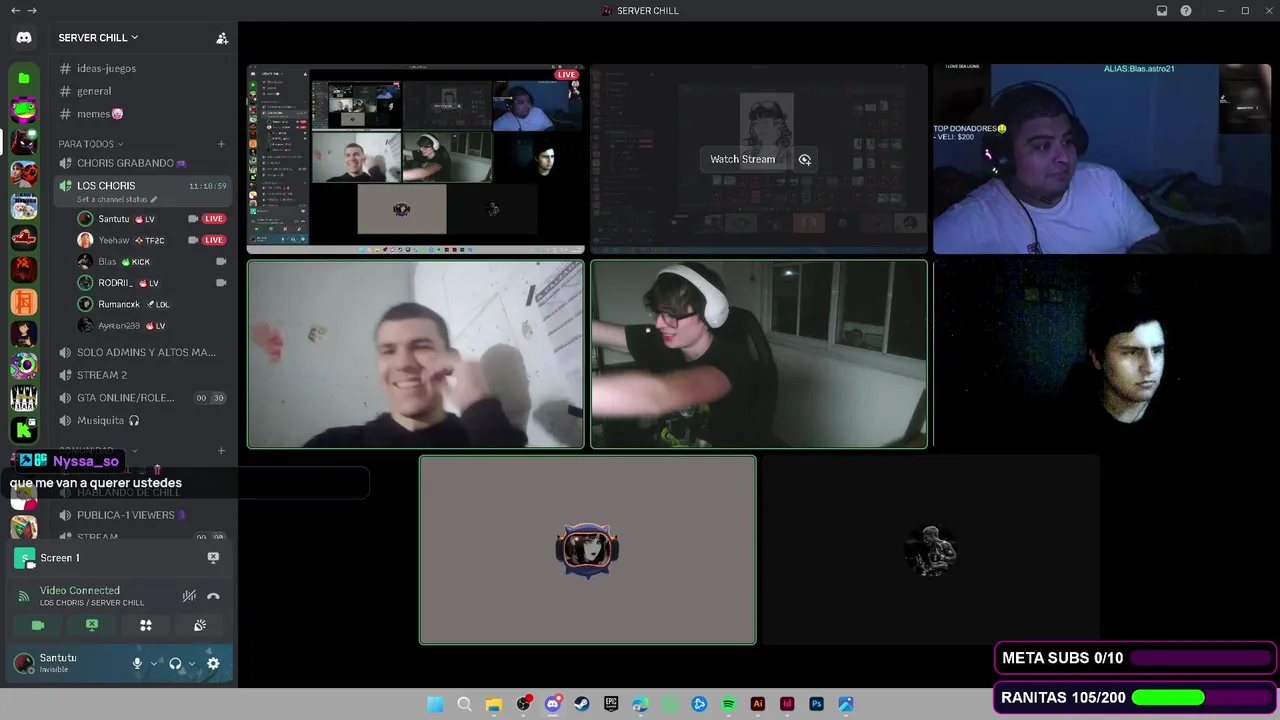Select user Santutu in voice list
The width and height of the screenshot is (1280, 720).
(152, 219)
